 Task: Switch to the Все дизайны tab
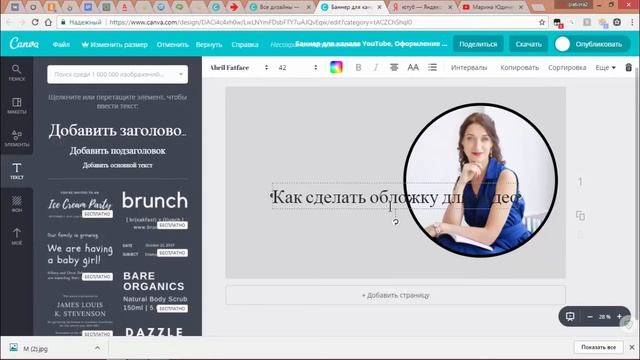(280, 7)
